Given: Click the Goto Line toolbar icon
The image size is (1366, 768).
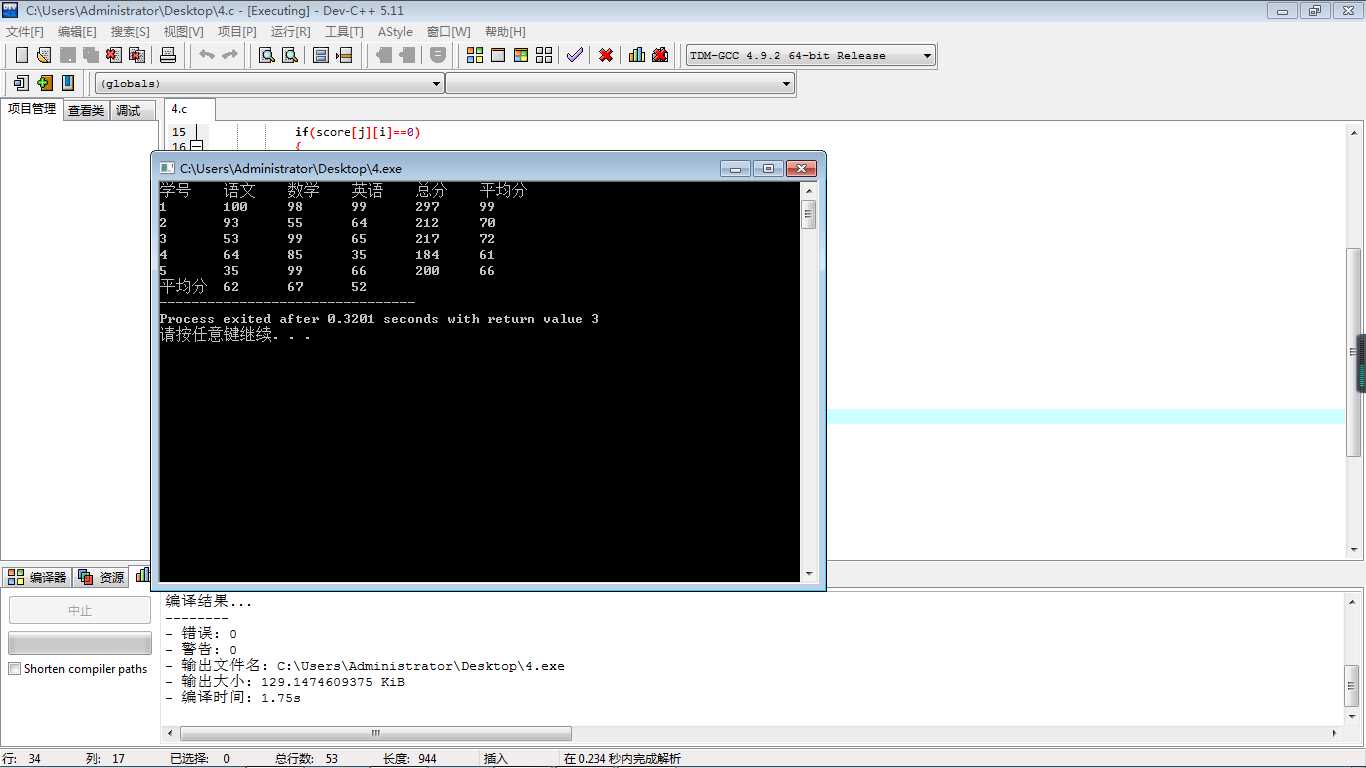Looking at the screenshot, I should [344, 55].
